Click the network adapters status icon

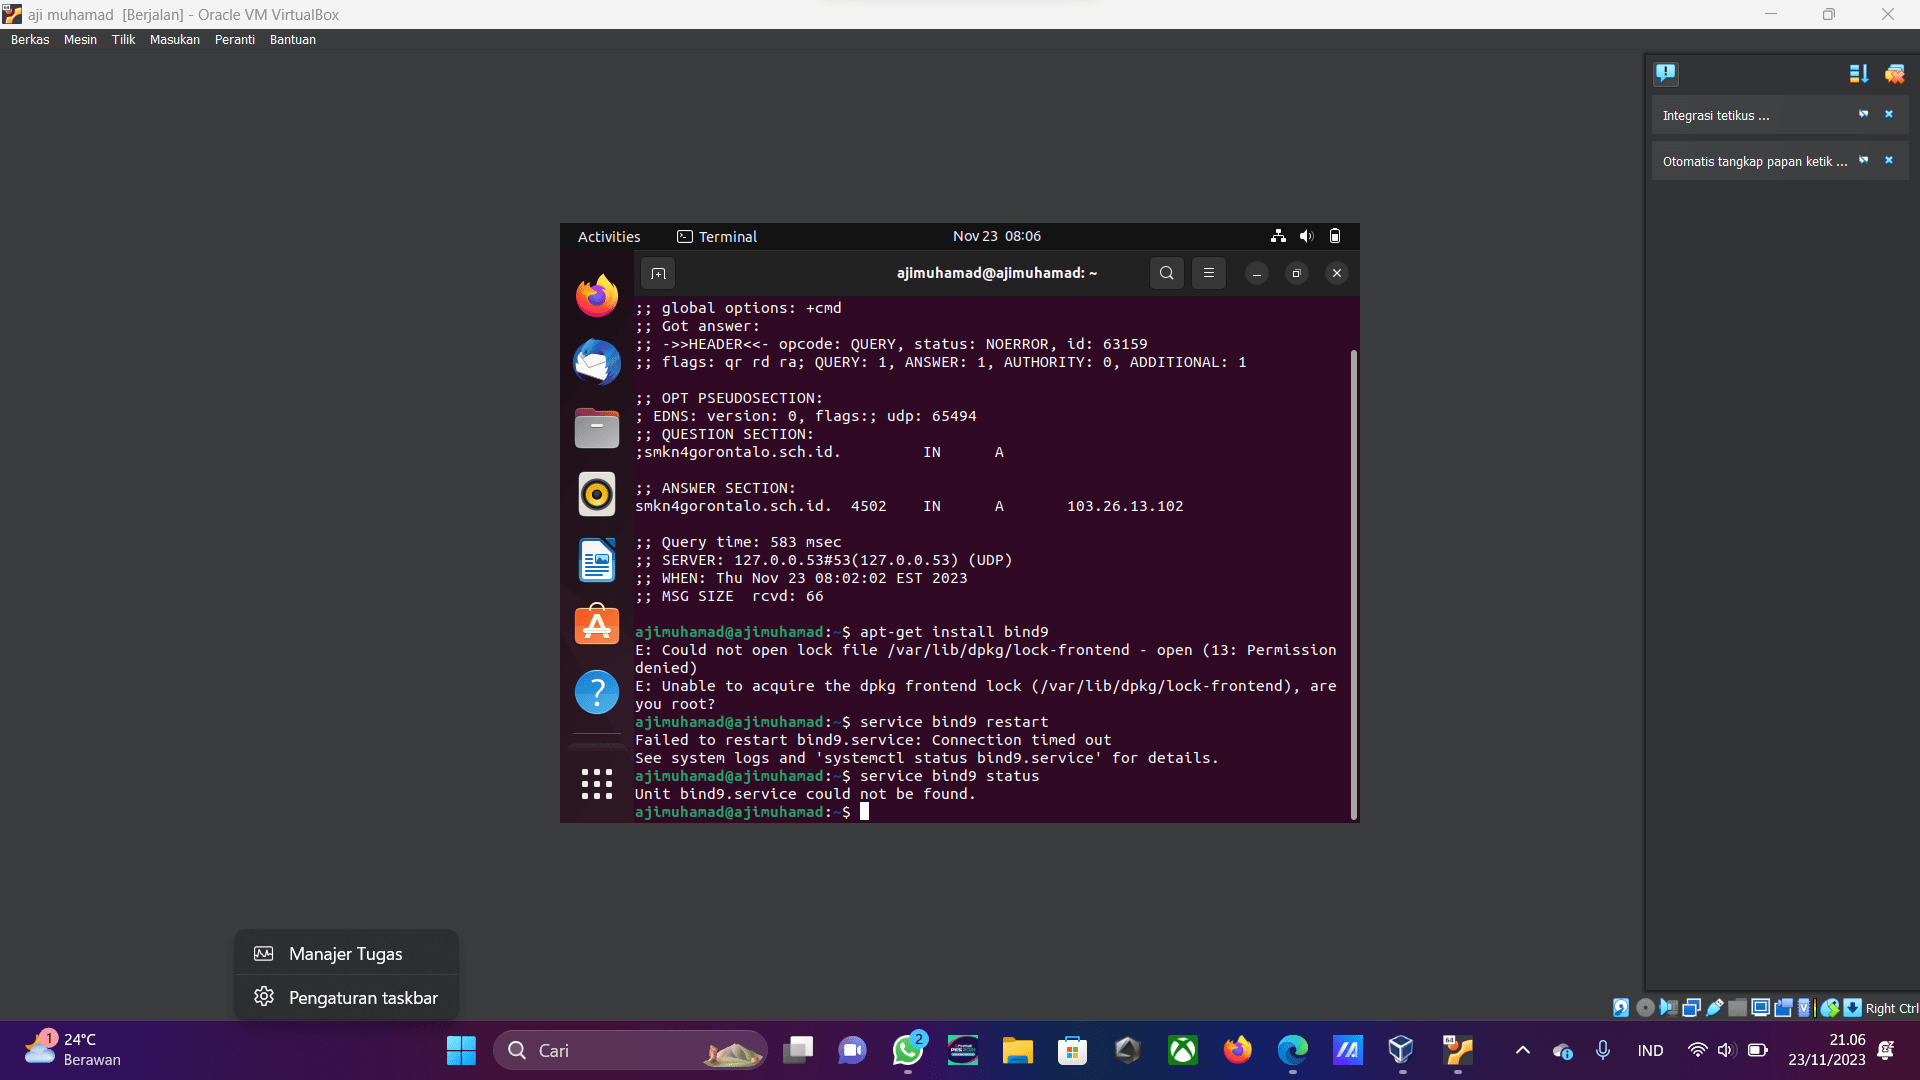click(1691, 1008)
